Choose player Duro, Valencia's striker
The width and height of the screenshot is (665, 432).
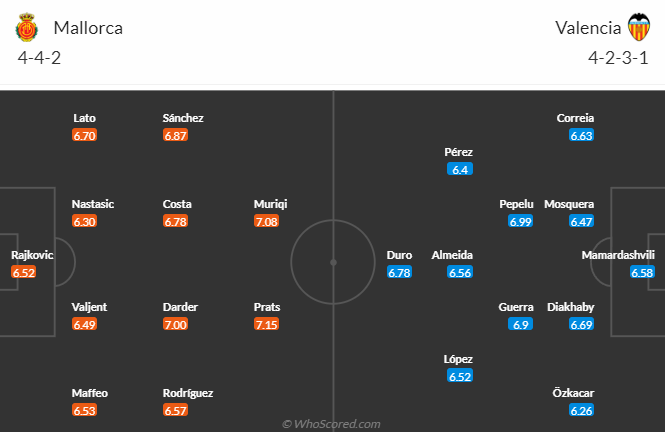399,255
